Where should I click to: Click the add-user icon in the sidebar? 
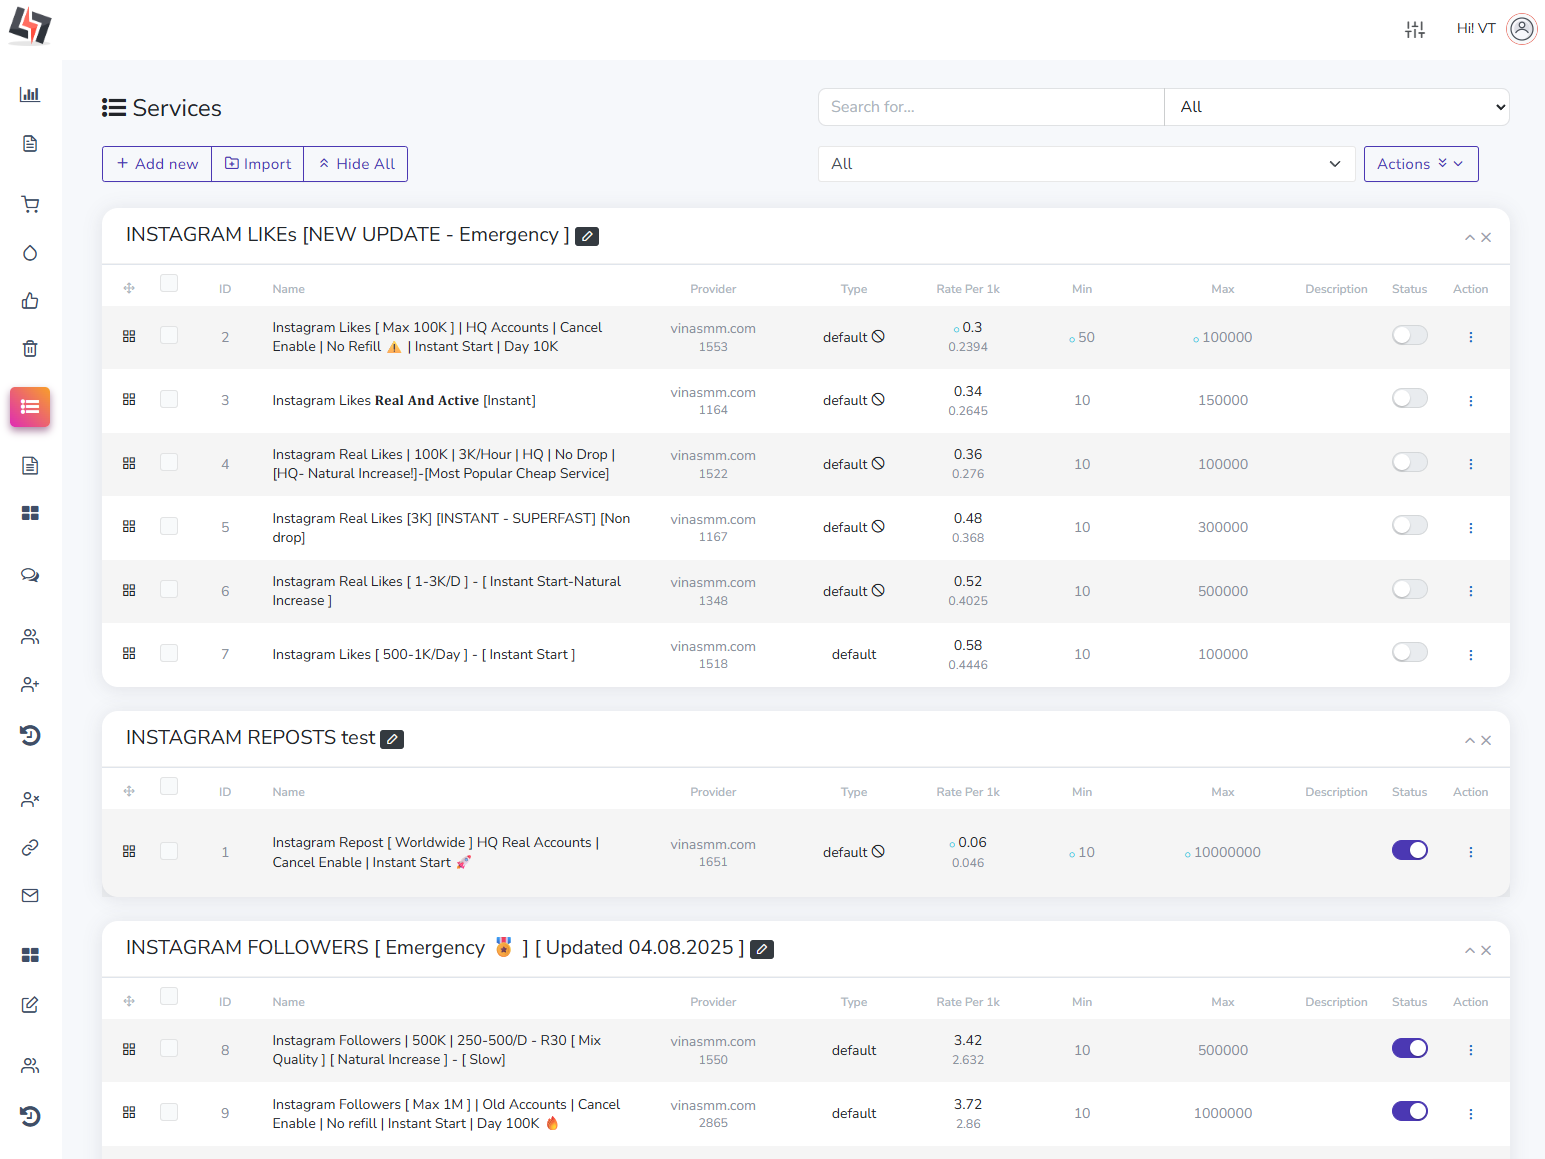pyautogui.click(x=30, y=684)
